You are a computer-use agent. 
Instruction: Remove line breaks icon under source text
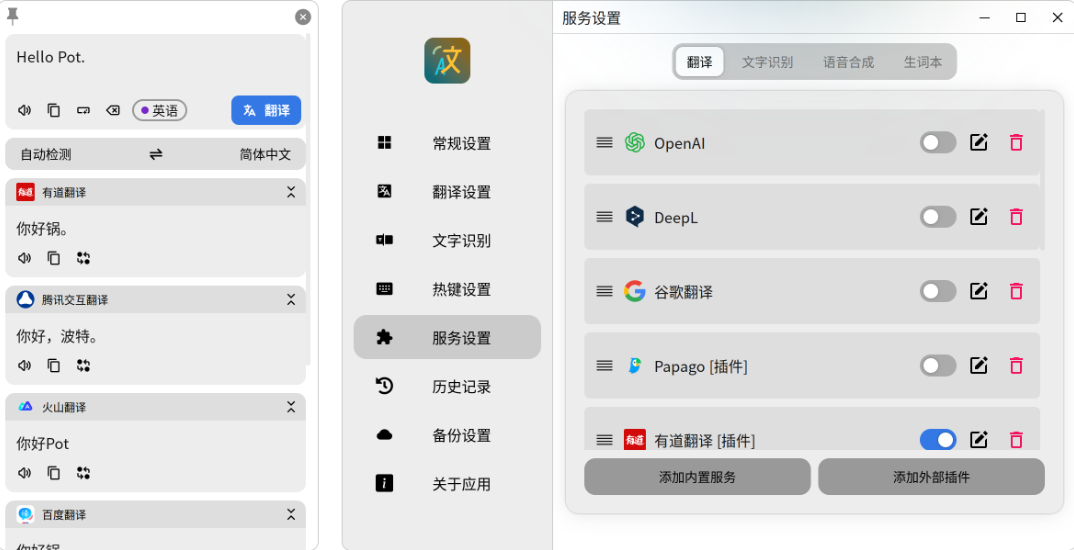(84, 110)
